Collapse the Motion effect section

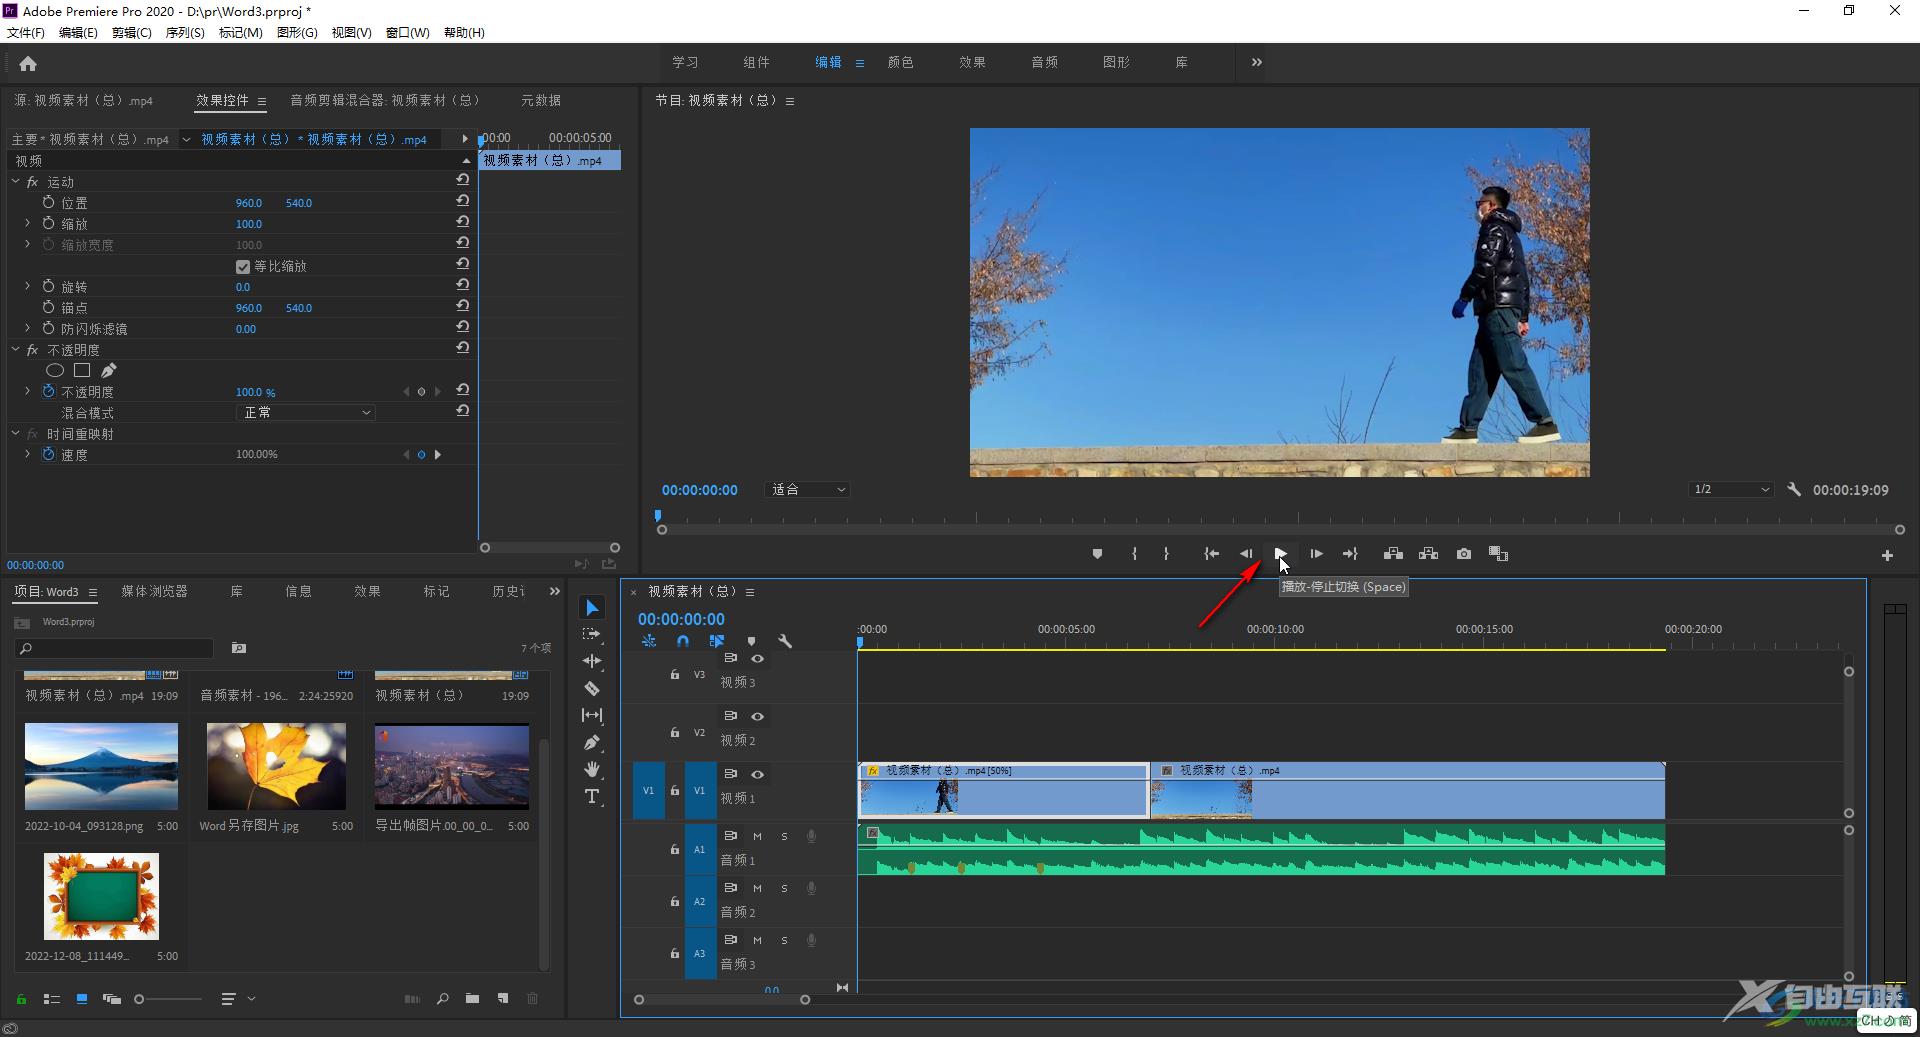(x=16, y=181)
